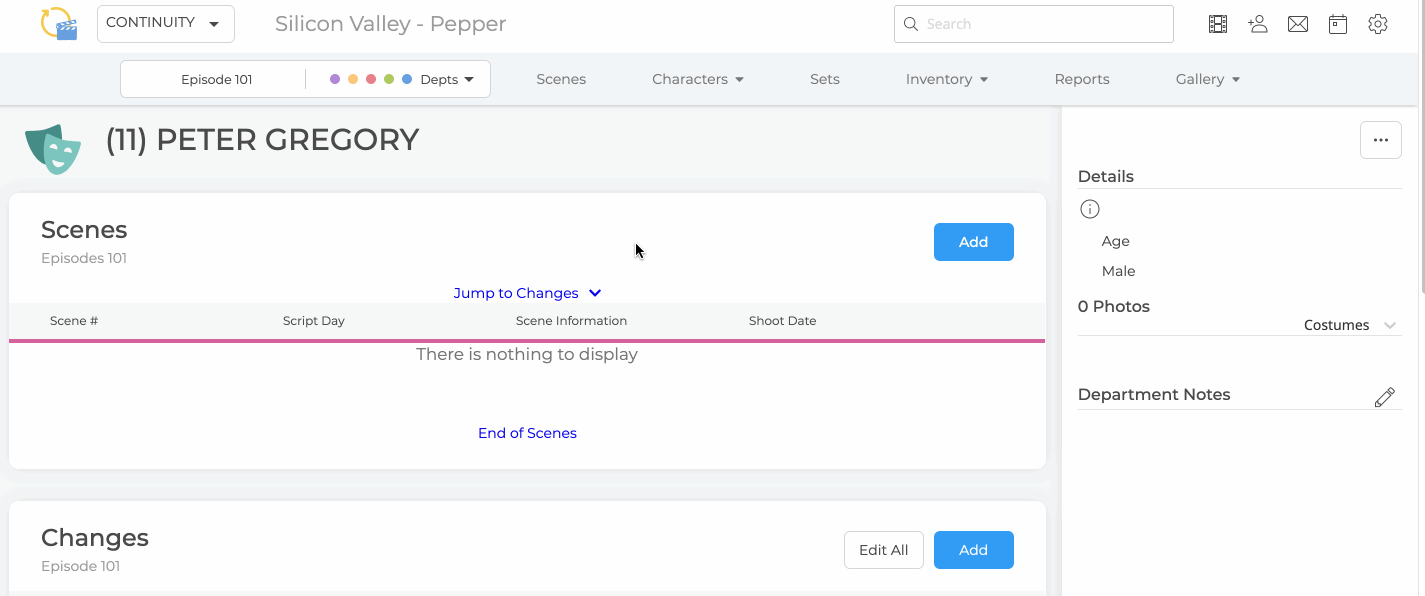Click the film strip icon in header
Viewport: 1425px width, 596px height.
[x=1217, y=24]
